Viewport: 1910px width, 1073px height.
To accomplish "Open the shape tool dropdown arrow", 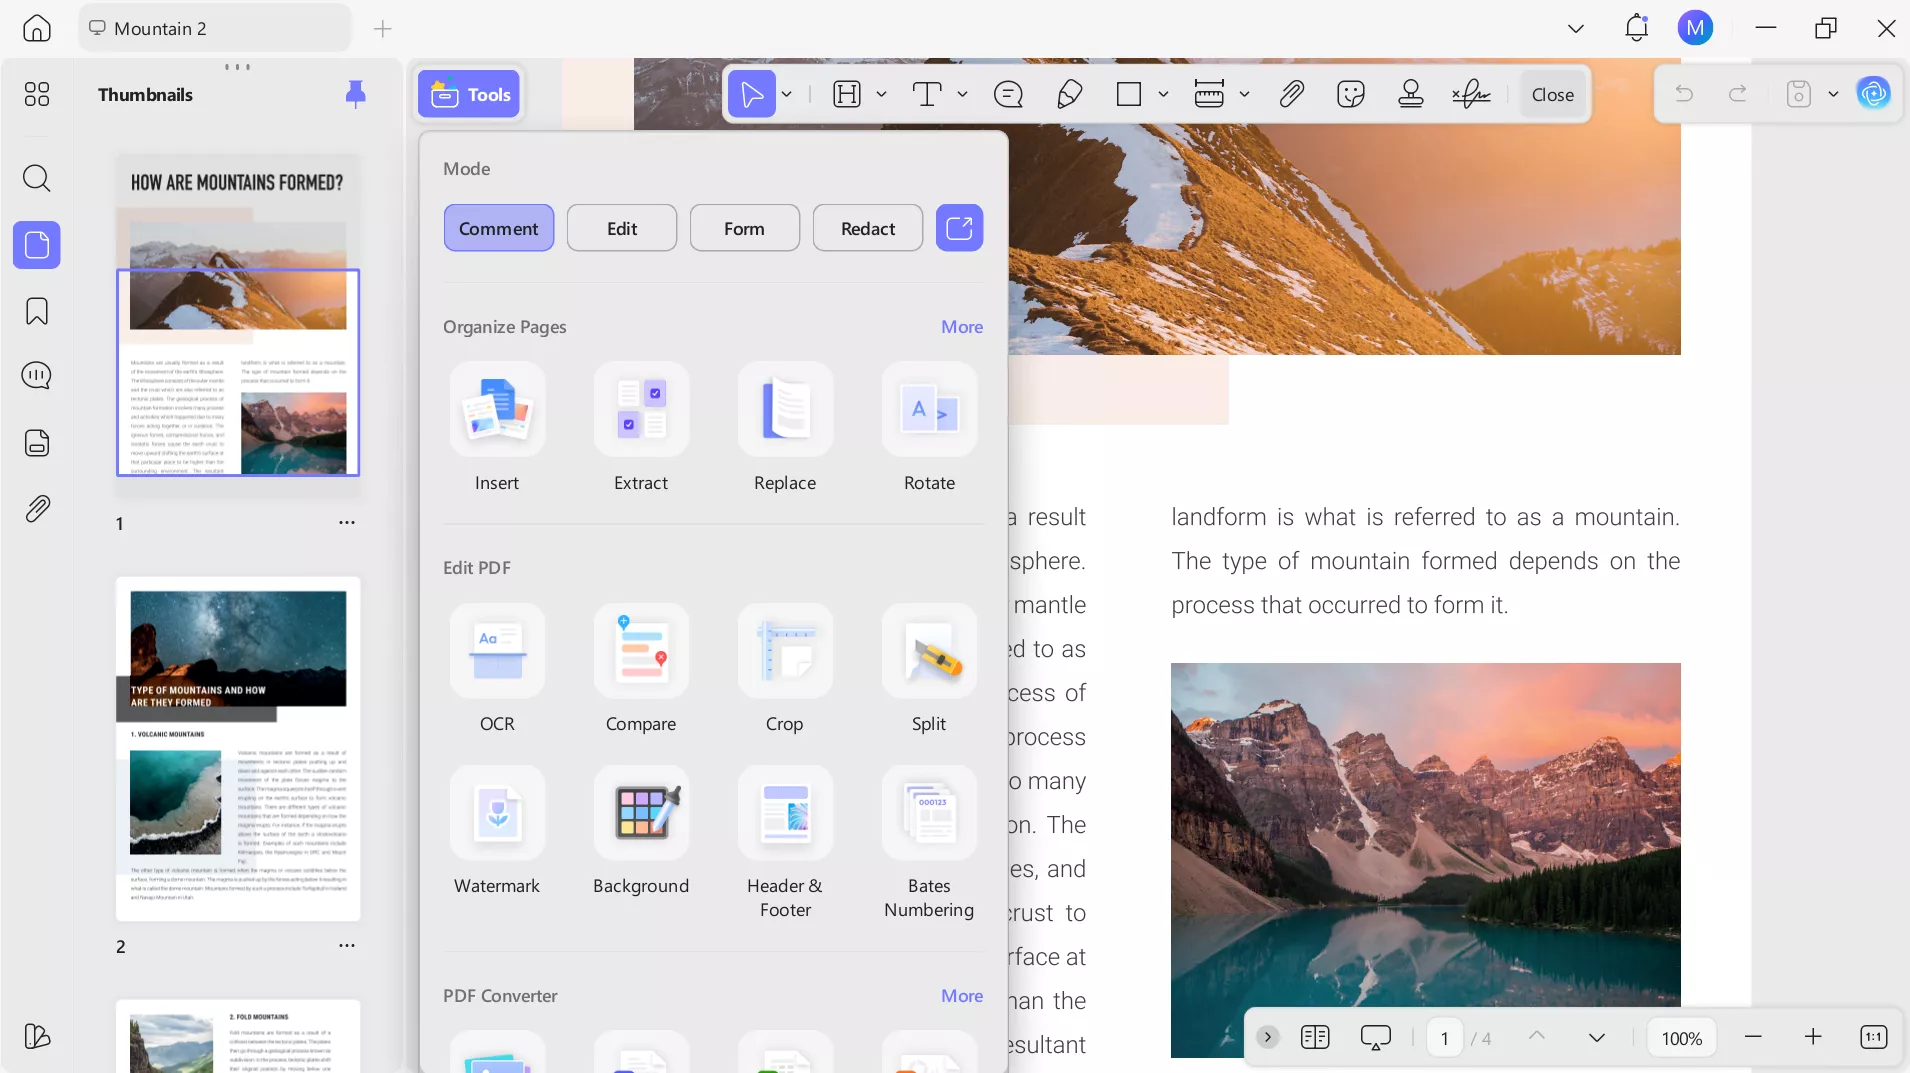I will coord(1163,94).
